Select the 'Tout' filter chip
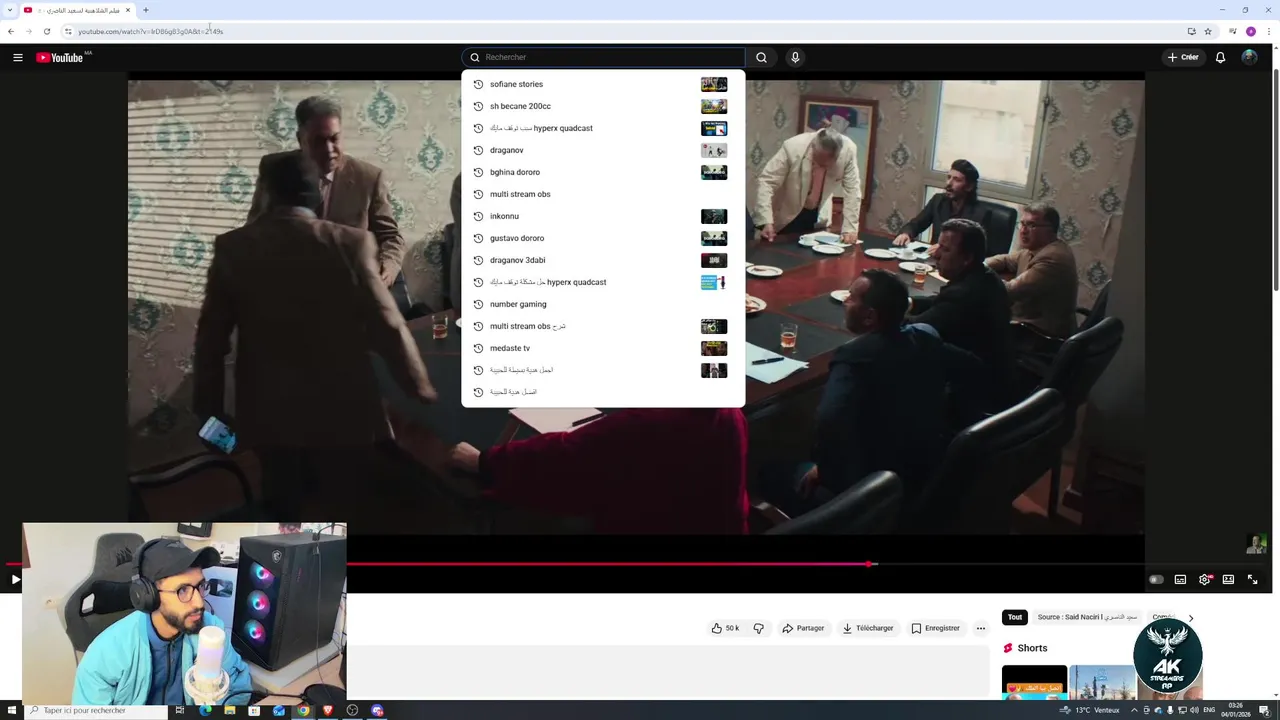The height and width of the screenshot is (720, 1280). point(1015,617)
